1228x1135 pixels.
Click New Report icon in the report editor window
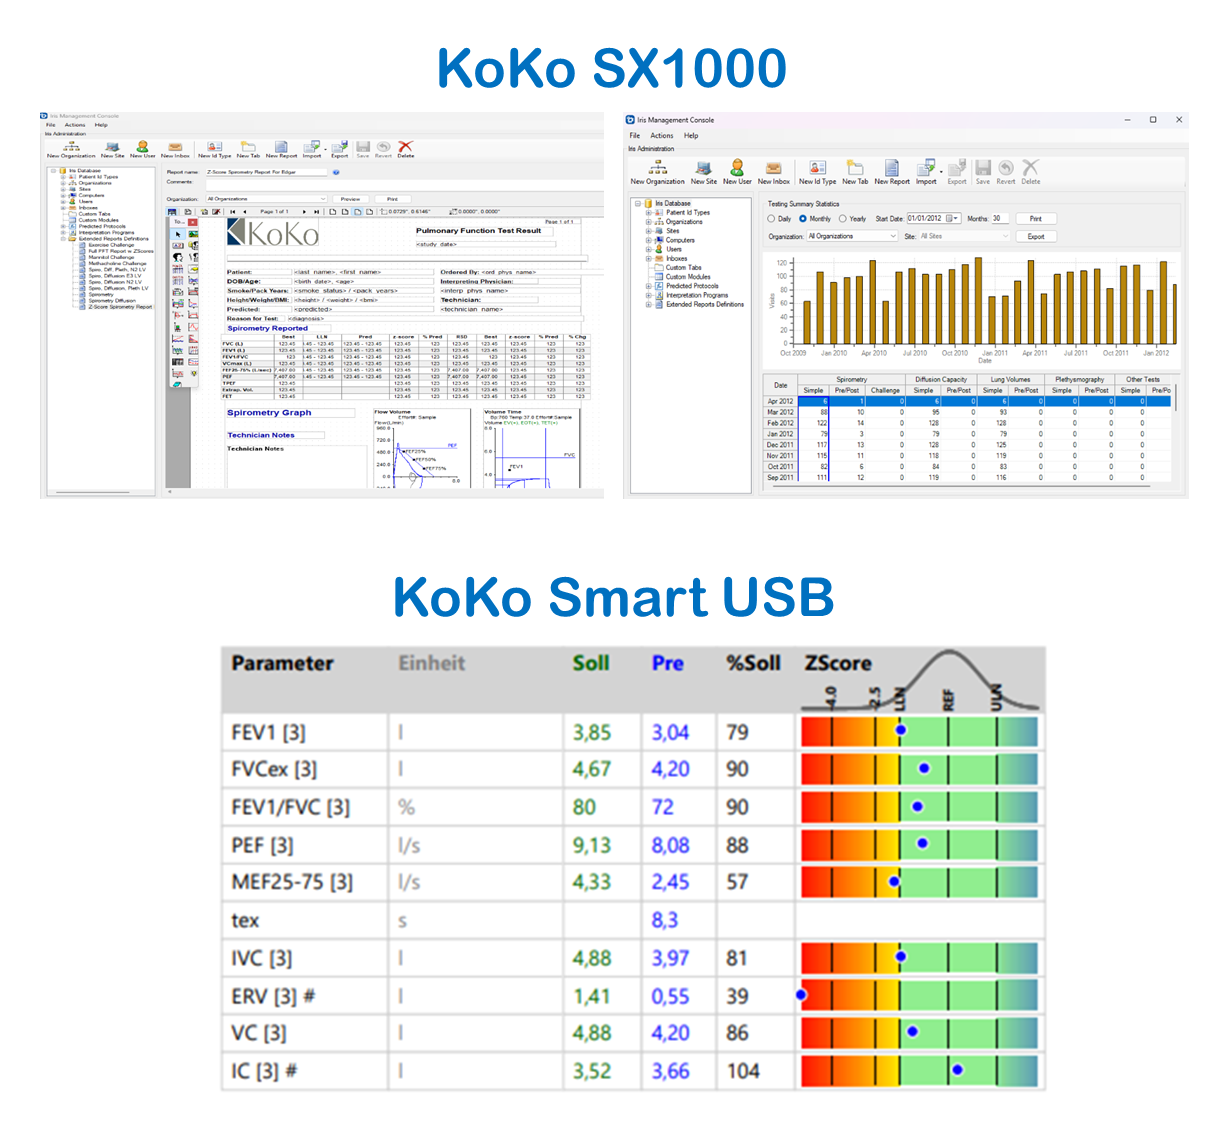tap(281, 149)
